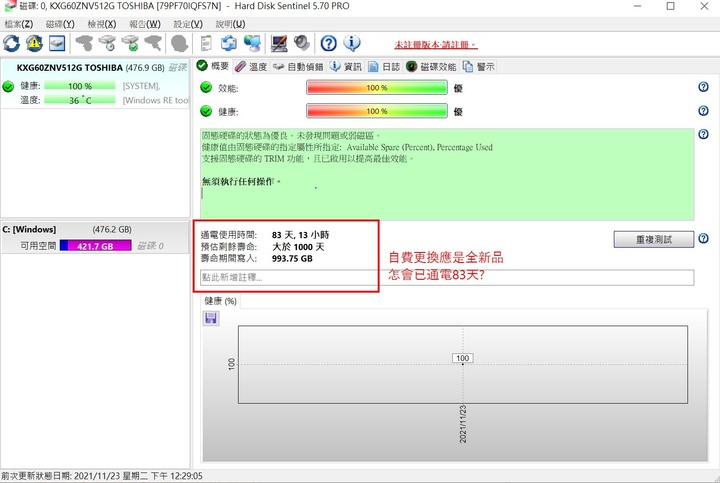Click the report document toolbar icon
This screenshot has width=720, height=483.
pyautogui.click(x=206, y=43)
